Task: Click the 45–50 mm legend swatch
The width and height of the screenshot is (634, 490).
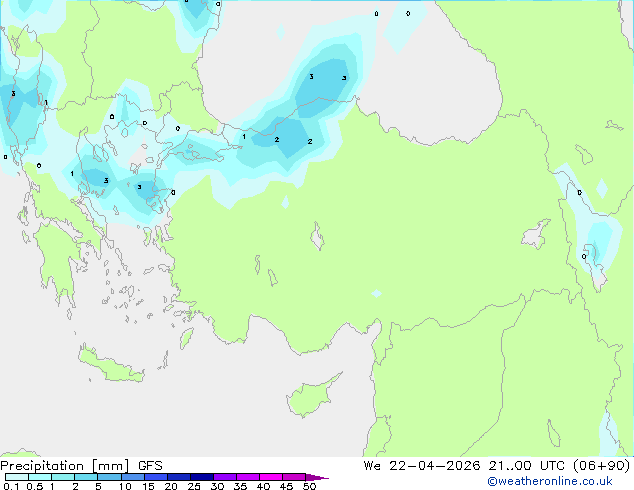Action: pyautogui.click(x=294, y=477)
